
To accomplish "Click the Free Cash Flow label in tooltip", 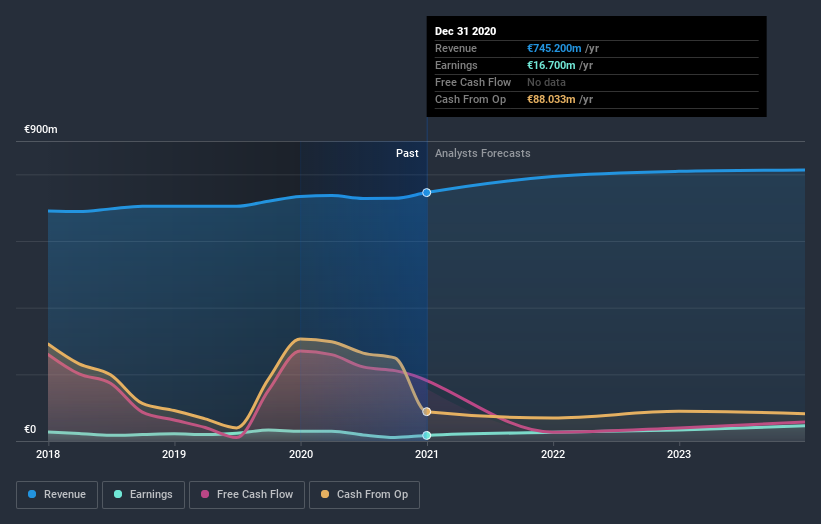I will pyautogui.click(x=473, y=82).
